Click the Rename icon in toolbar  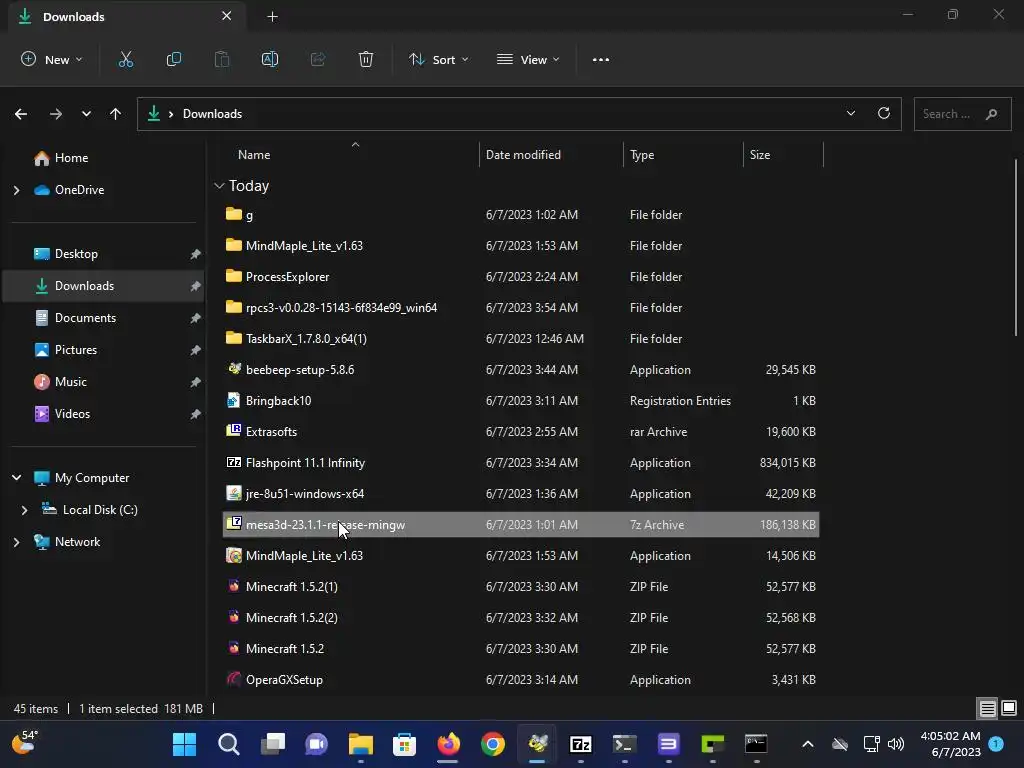point(270,59)
